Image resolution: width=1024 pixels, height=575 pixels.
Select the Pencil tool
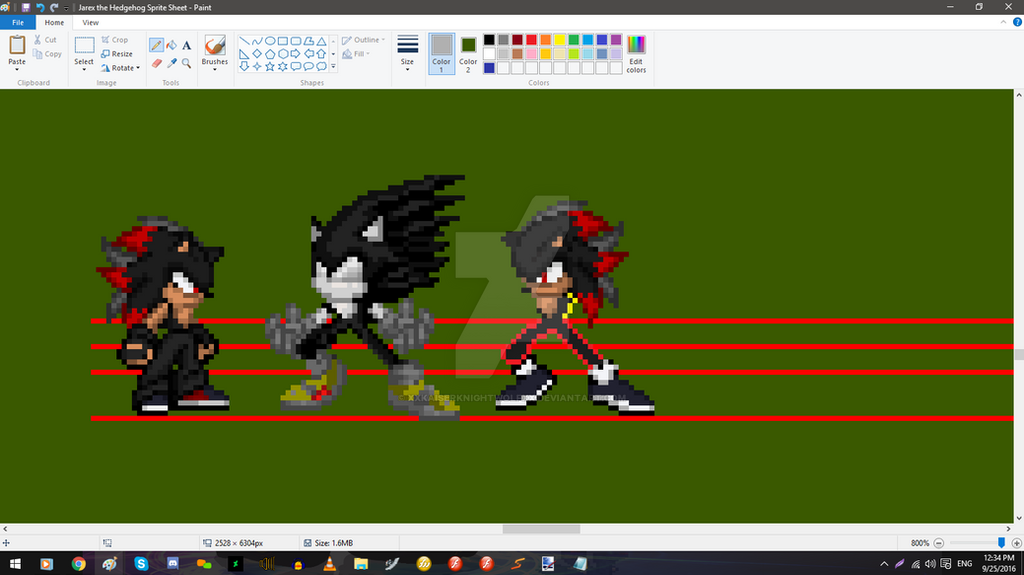click(156, 45)
